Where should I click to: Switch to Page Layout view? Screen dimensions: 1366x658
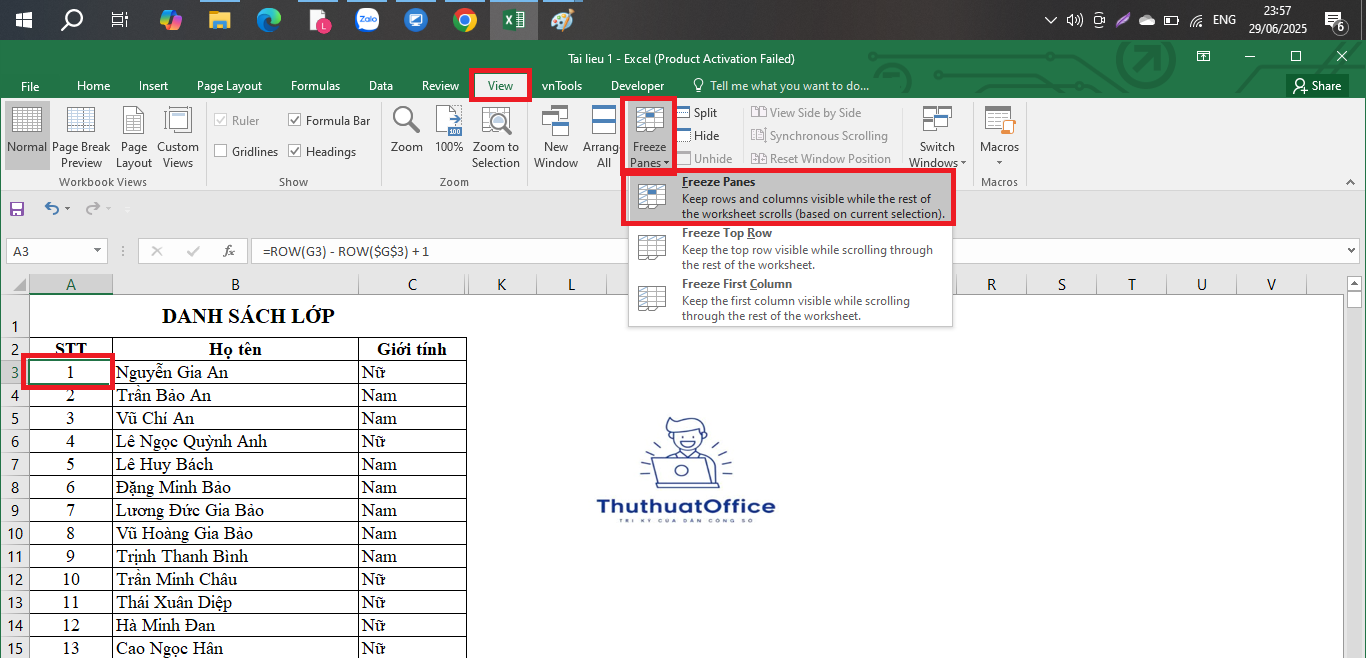134,136
